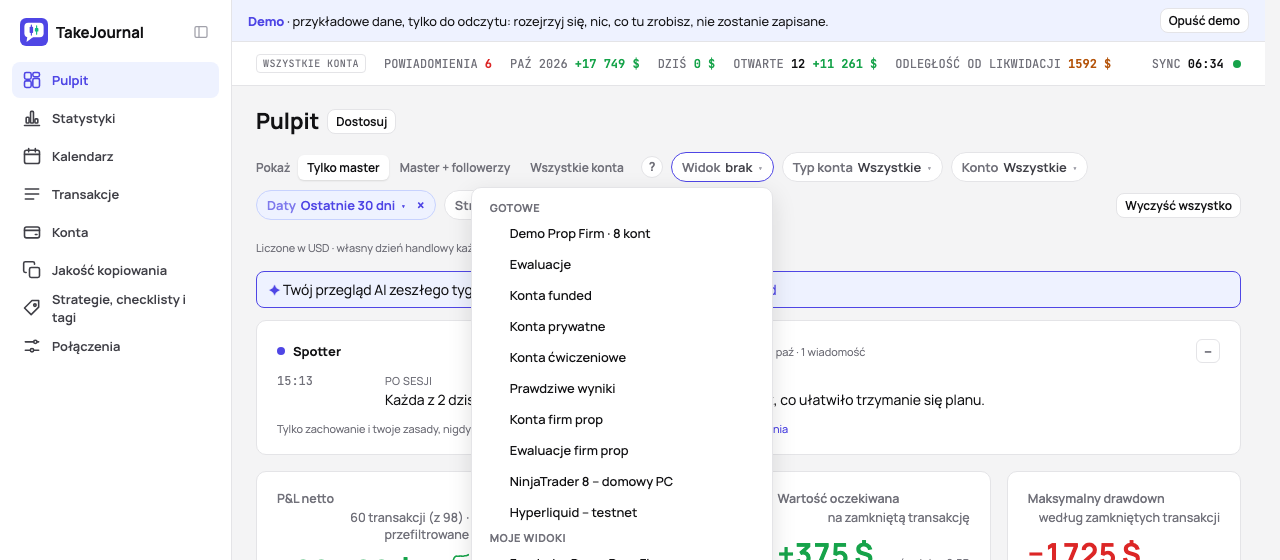1280x560 pixels.
Task: Select Wszystkie konta display option
Action: click(x=577, y=167)
